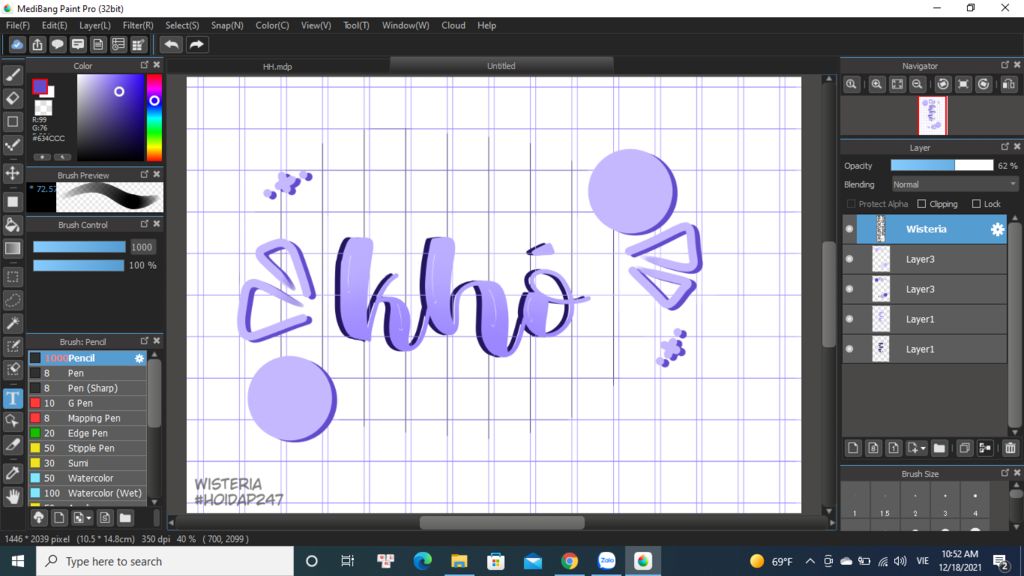The image size is (1024, 576).
Task: Open the Blending mode dropdown
Action: [x=955, y=185]
